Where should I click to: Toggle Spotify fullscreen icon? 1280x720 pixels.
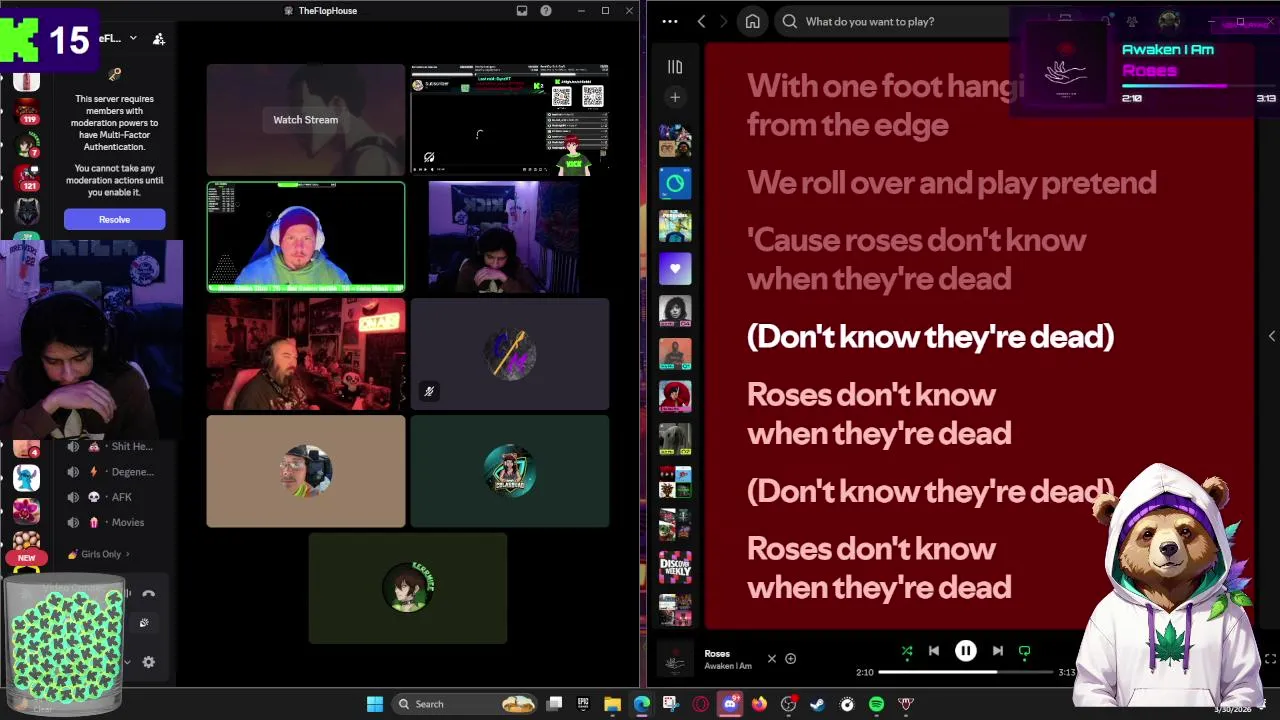pos(1270,658)
